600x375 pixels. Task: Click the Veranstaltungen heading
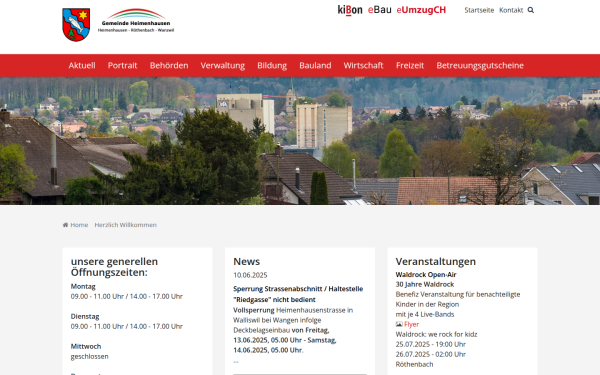[x=435, y=262]
